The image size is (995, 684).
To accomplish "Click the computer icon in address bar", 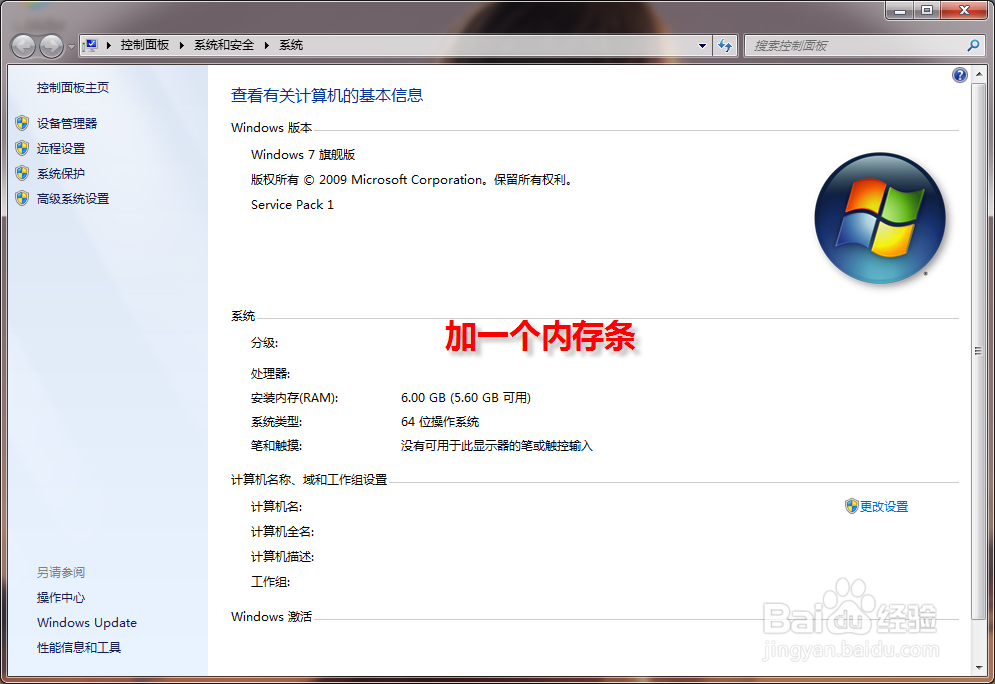I will (91, 45).
